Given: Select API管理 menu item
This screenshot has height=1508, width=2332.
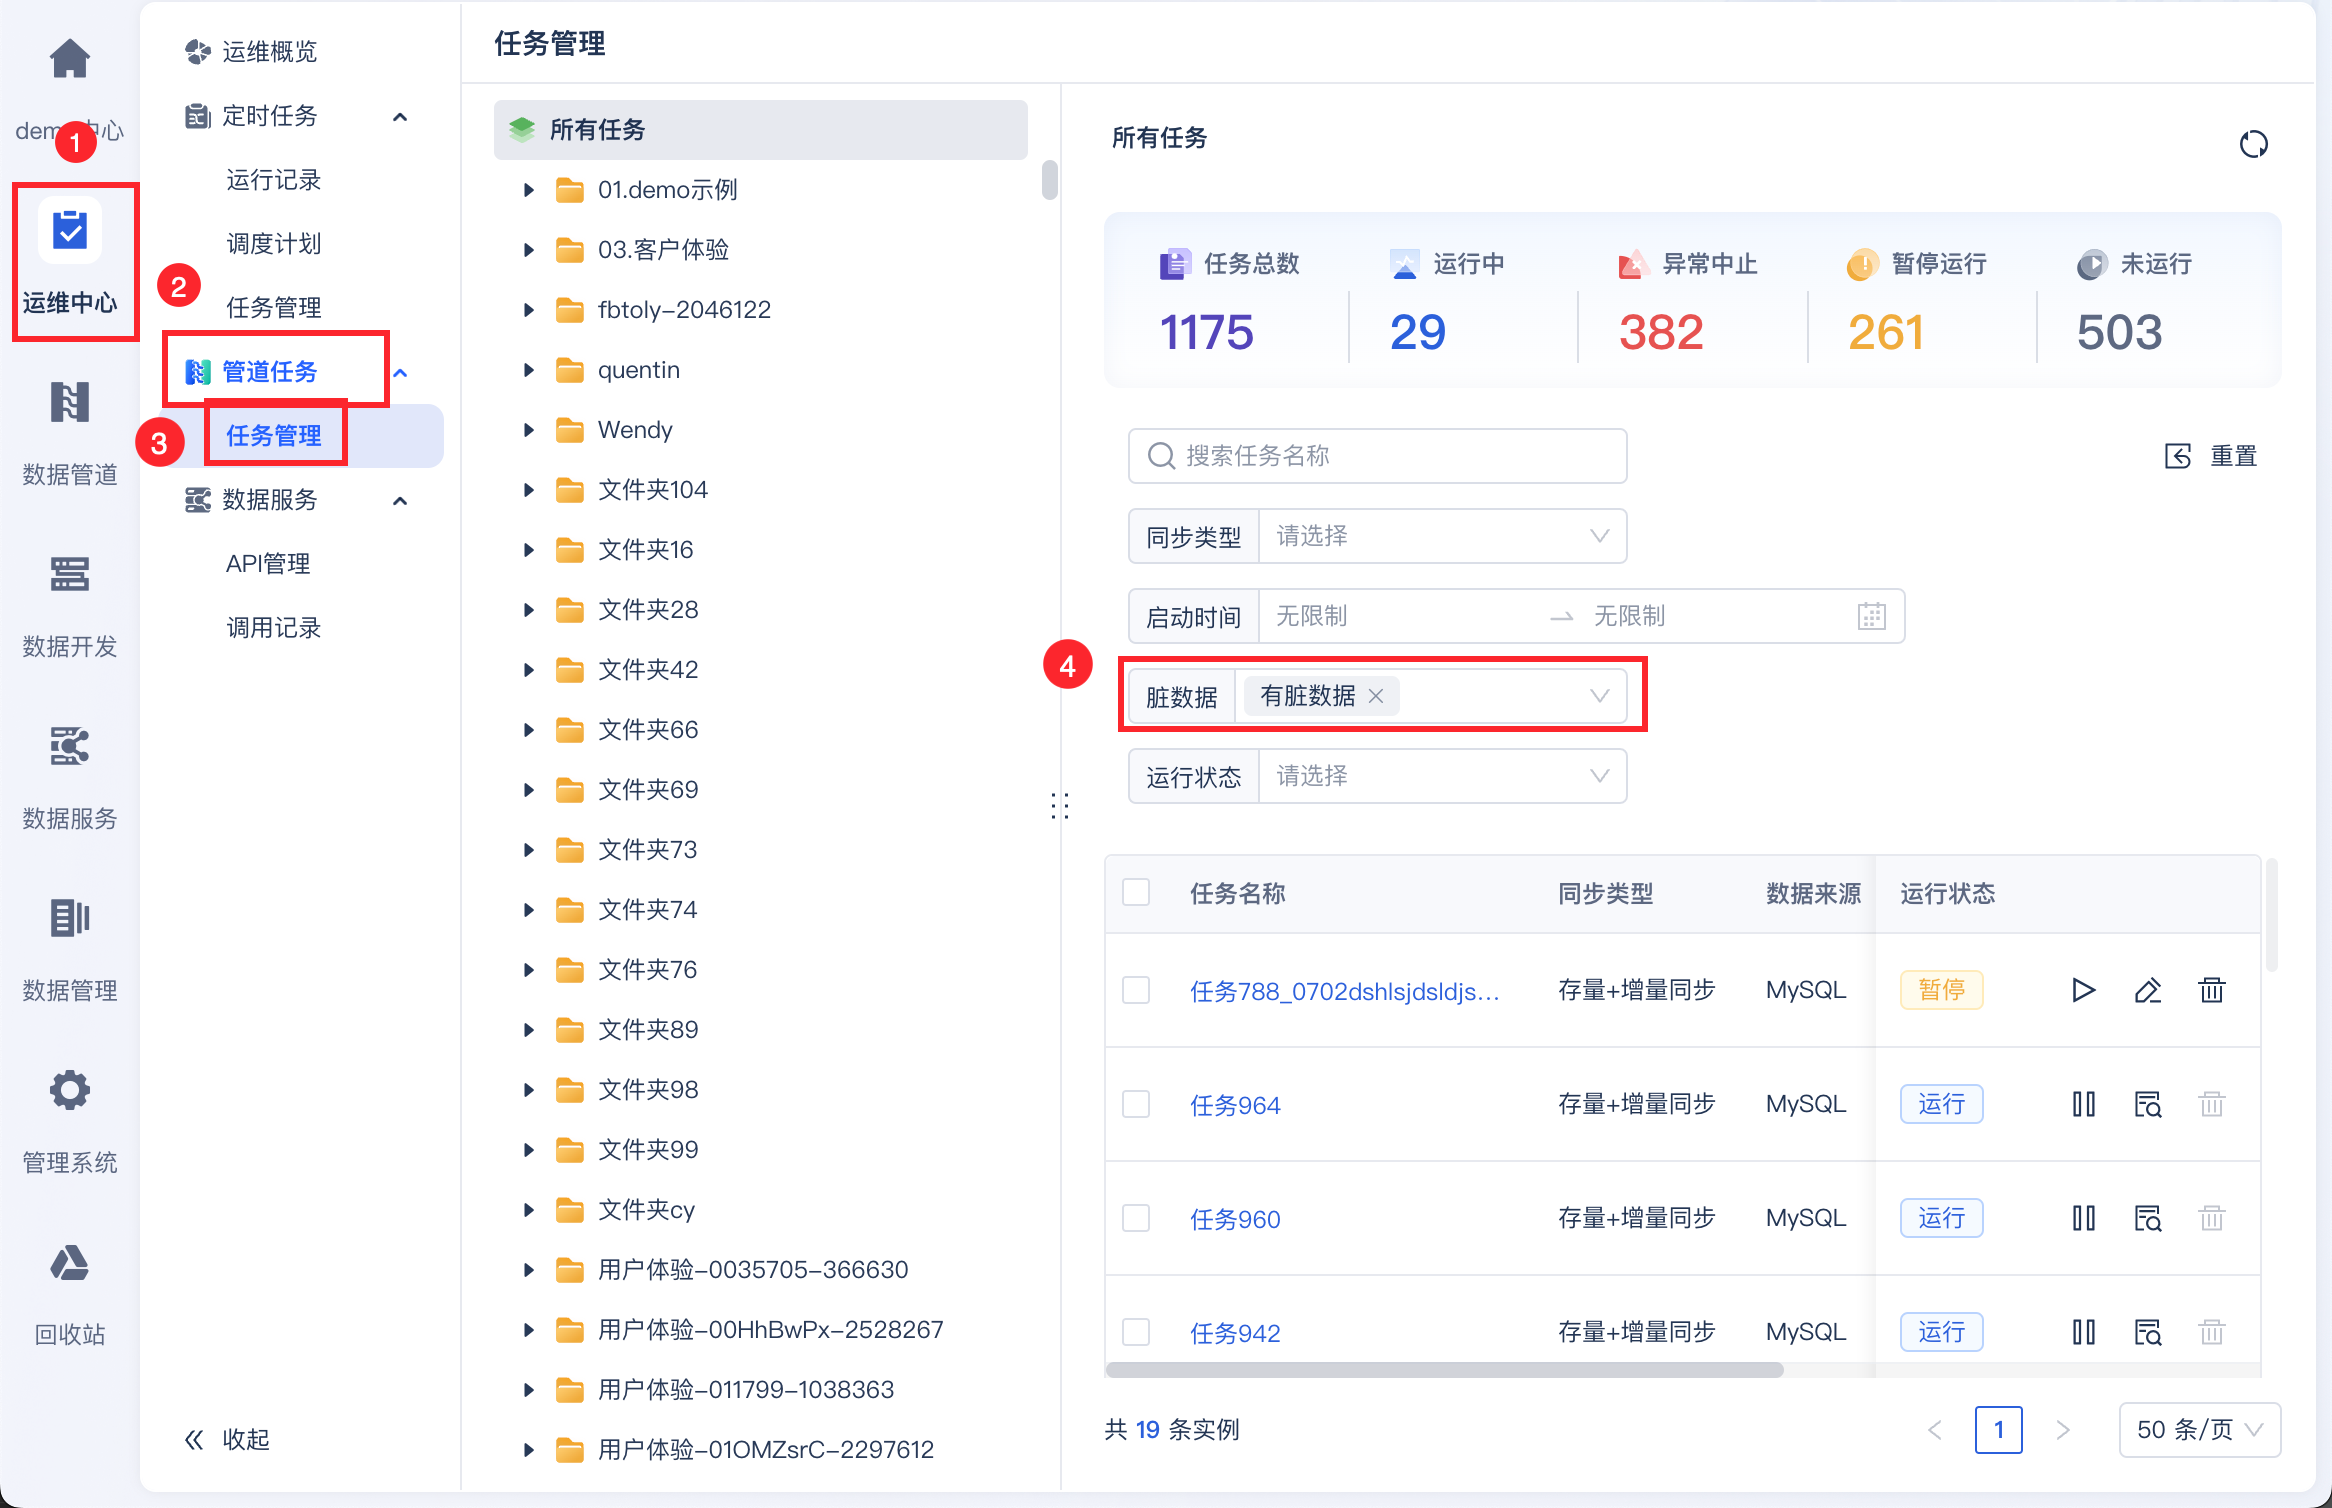Looking at the screenshot, I should tap(268, 564).
